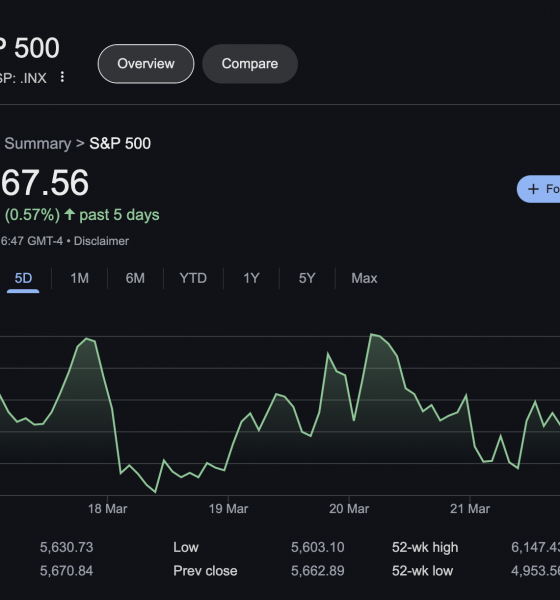The height and width of the screenshot is (600, 560).
Task: Show the 6M chart range
Action: [x=135, y=278]
